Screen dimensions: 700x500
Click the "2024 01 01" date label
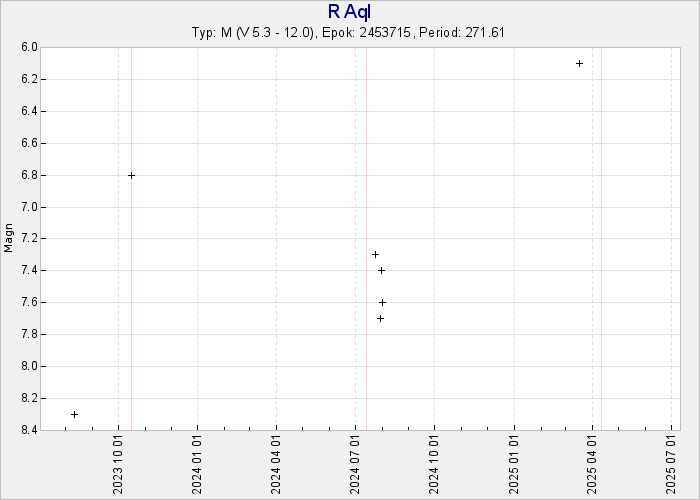click(x=198, y=463)
